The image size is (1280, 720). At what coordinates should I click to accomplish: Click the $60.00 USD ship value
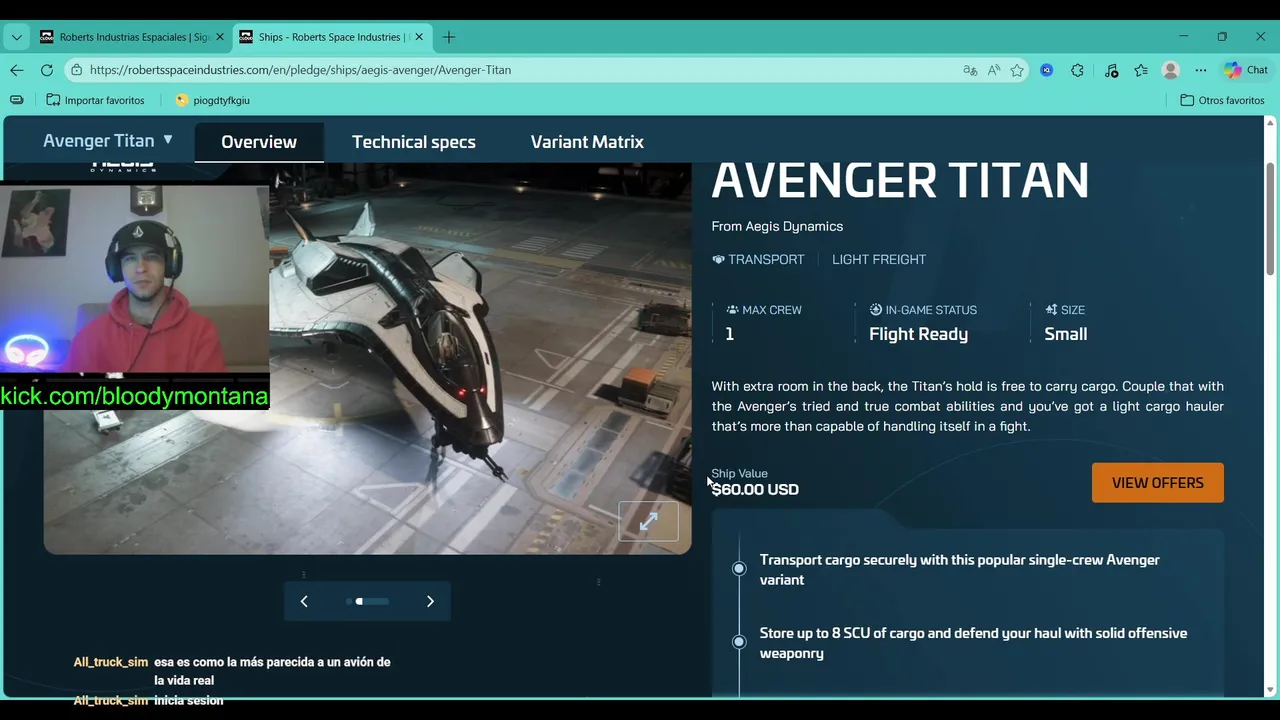coord(755,489)
